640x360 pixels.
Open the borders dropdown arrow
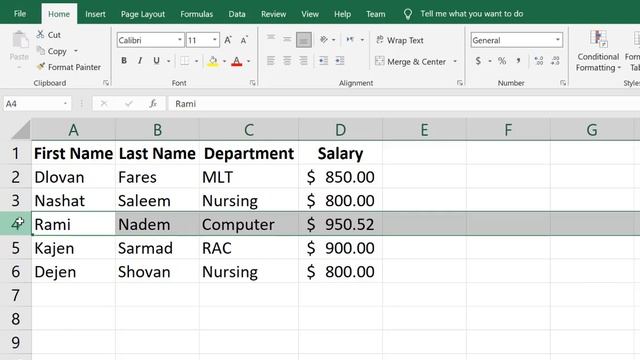196,61
